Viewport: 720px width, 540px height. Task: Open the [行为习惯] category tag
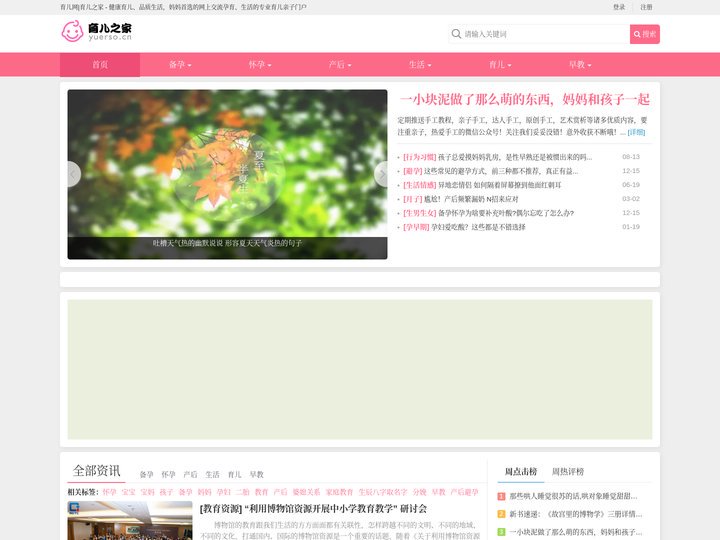(x=419, y=157)
